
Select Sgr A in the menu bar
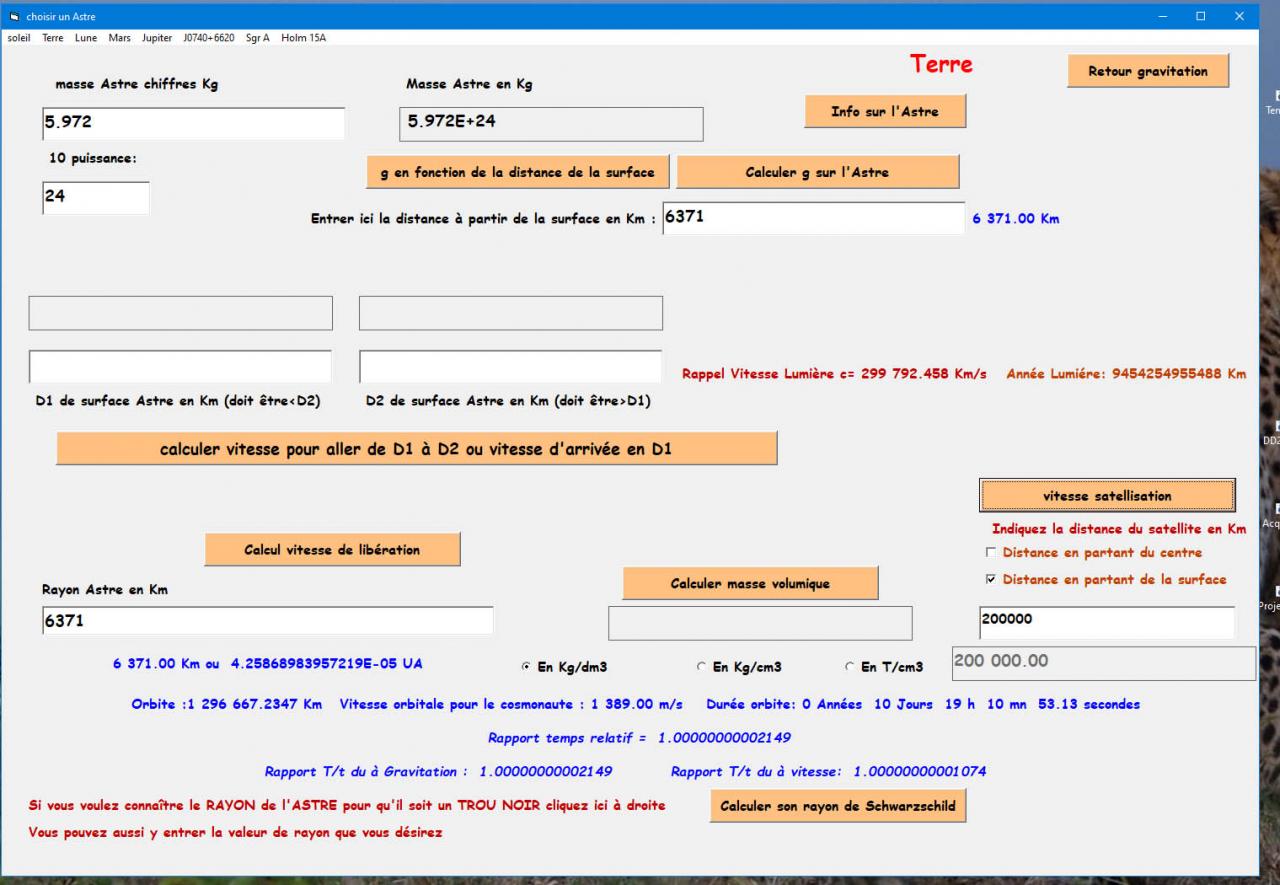(258, 38)
